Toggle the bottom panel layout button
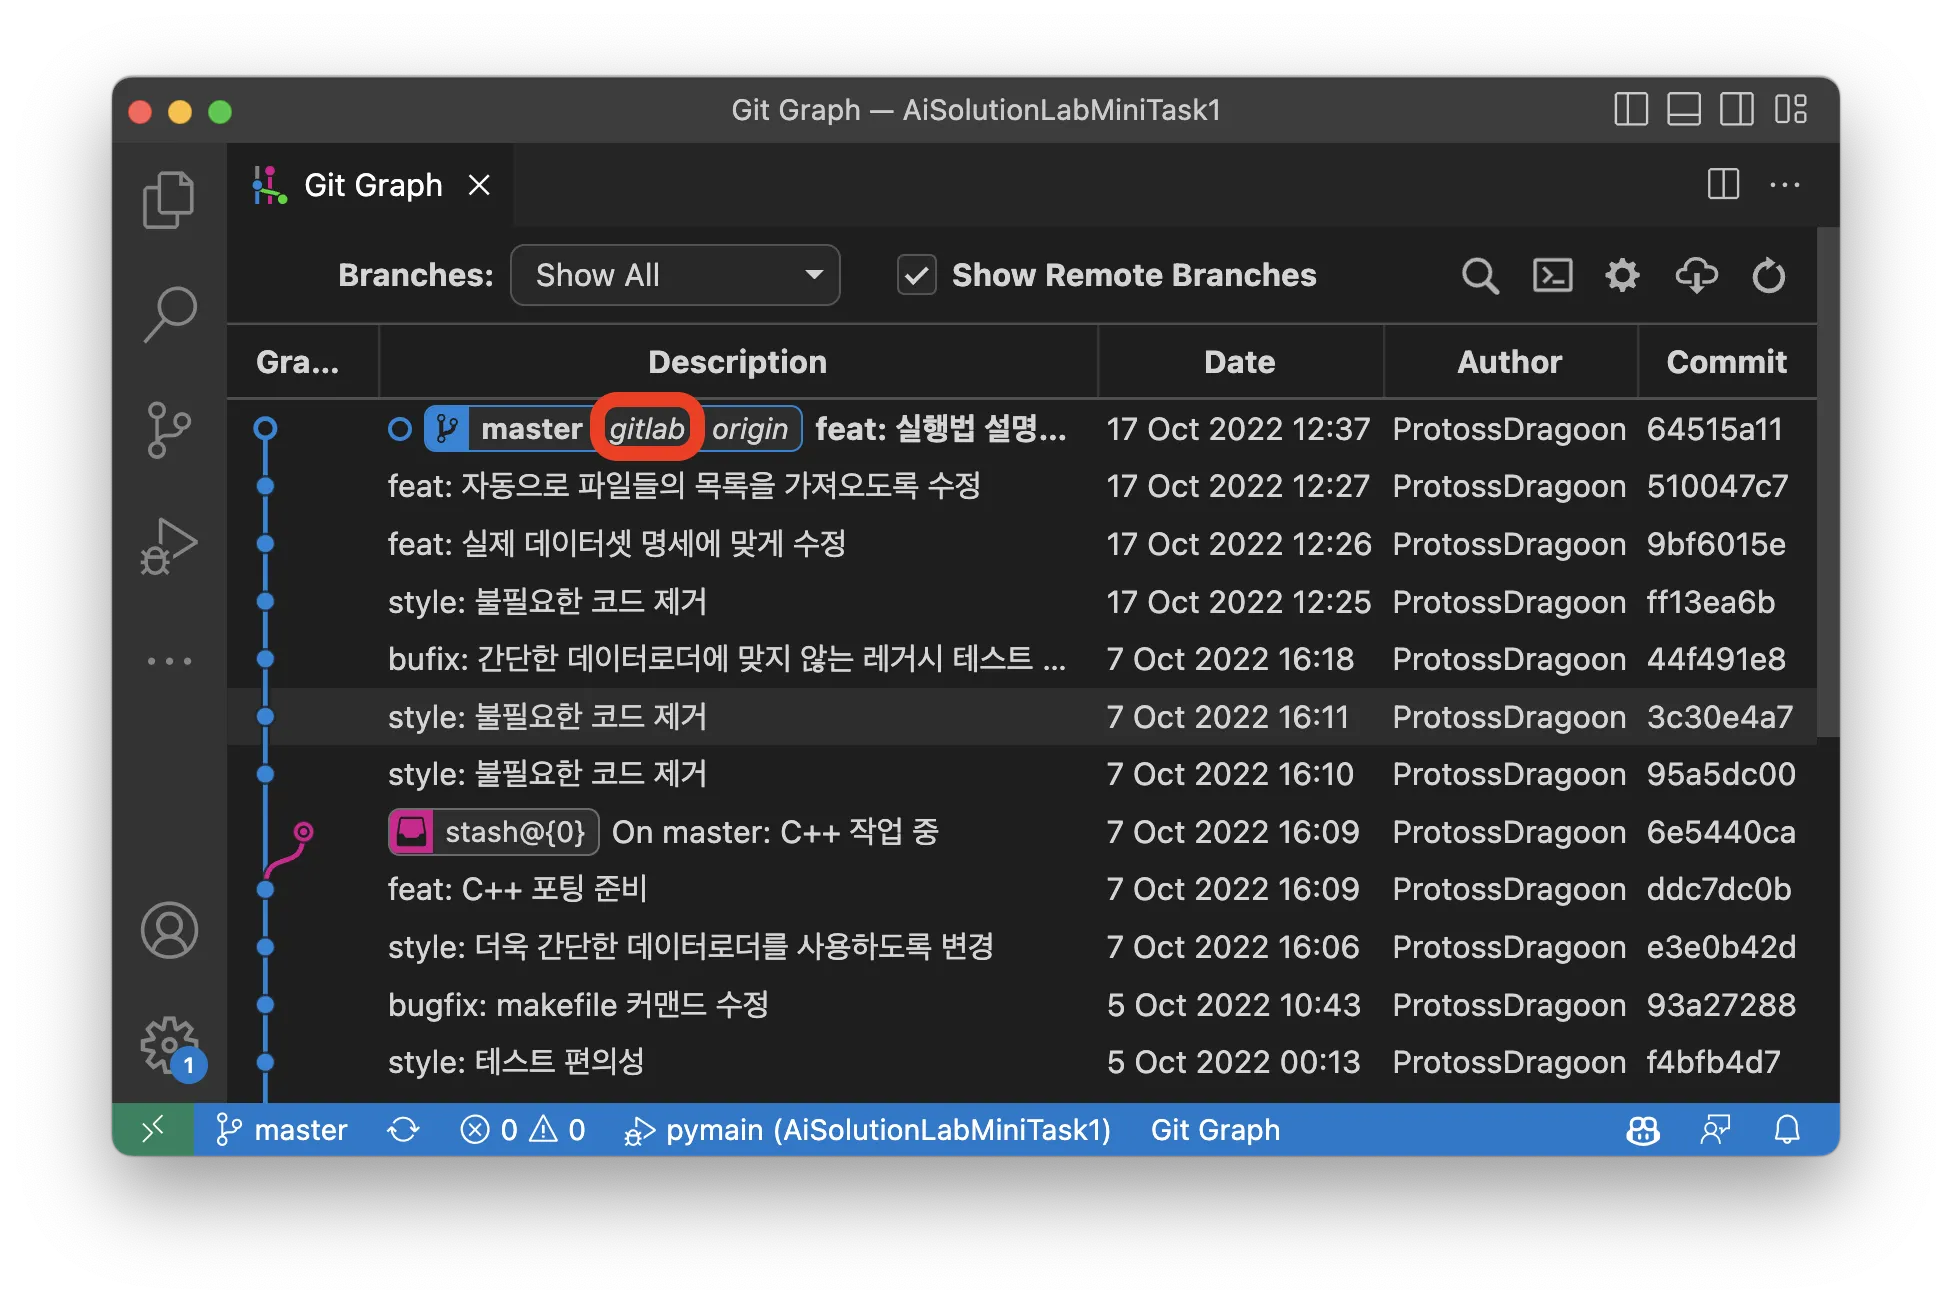 [1683, 109]
